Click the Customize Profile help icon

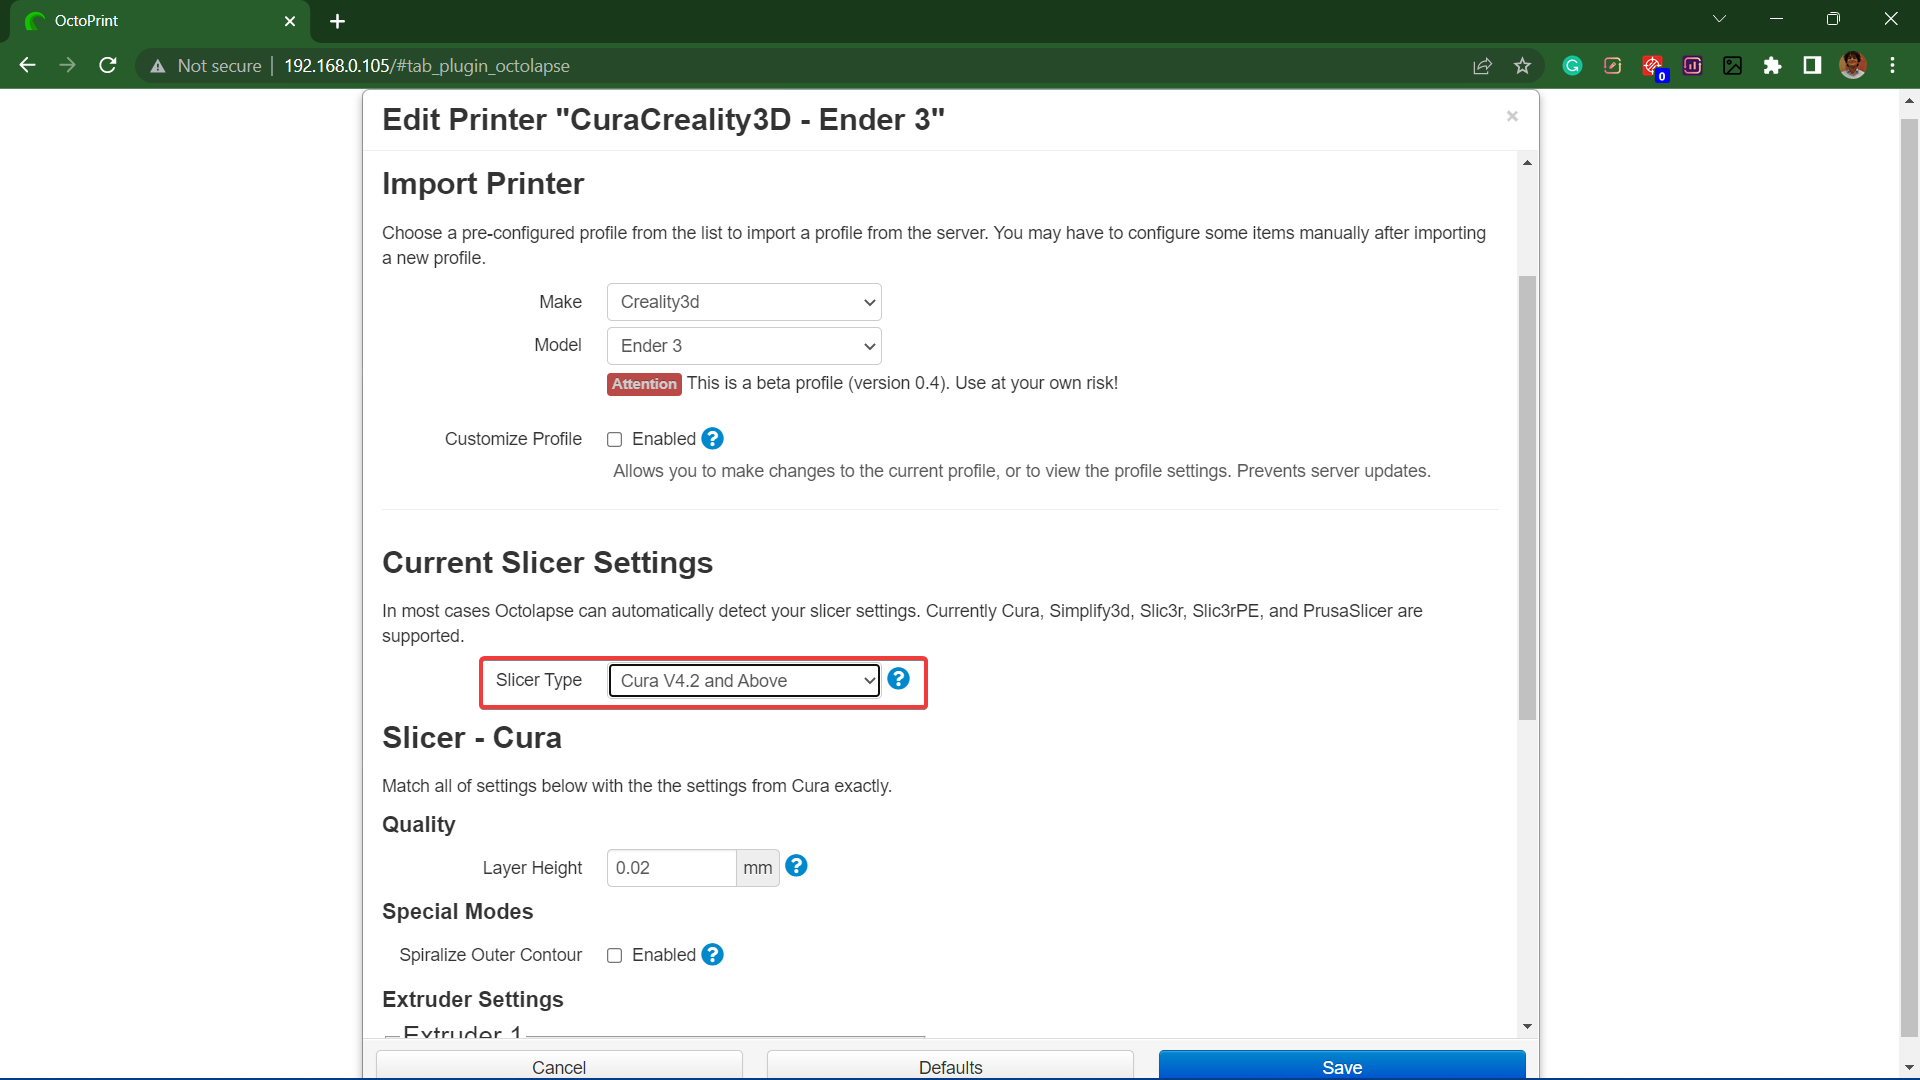[x=712, y=439]
